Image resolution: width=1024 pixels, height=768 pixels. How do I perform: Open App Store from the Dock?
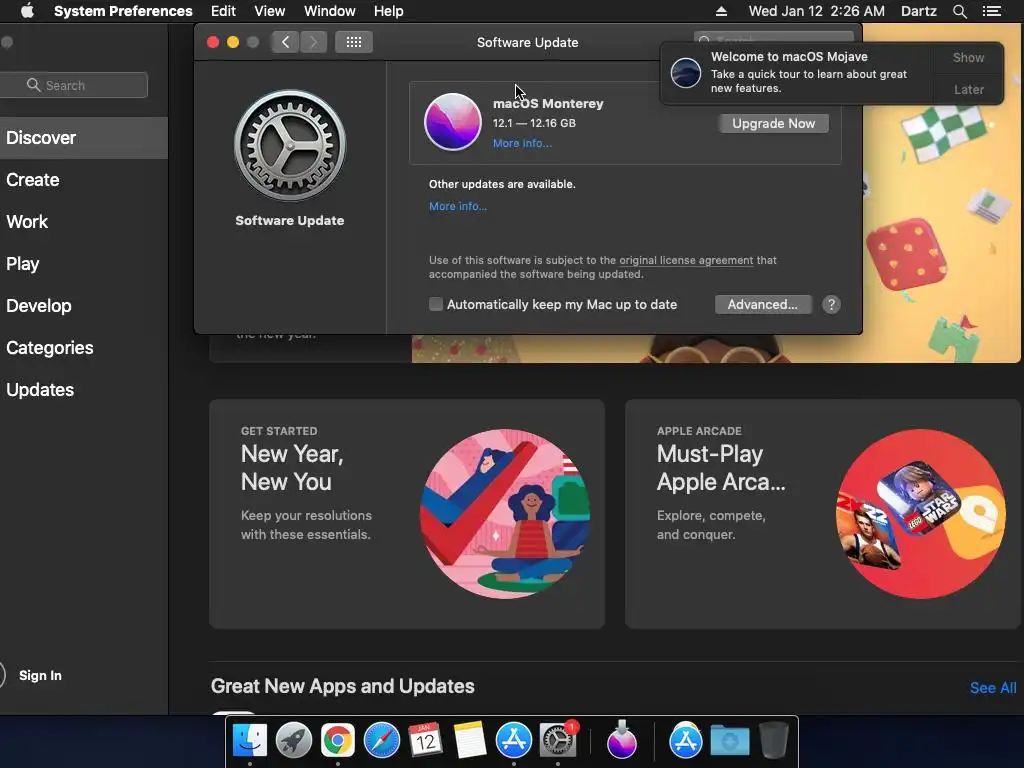(513, 741)
